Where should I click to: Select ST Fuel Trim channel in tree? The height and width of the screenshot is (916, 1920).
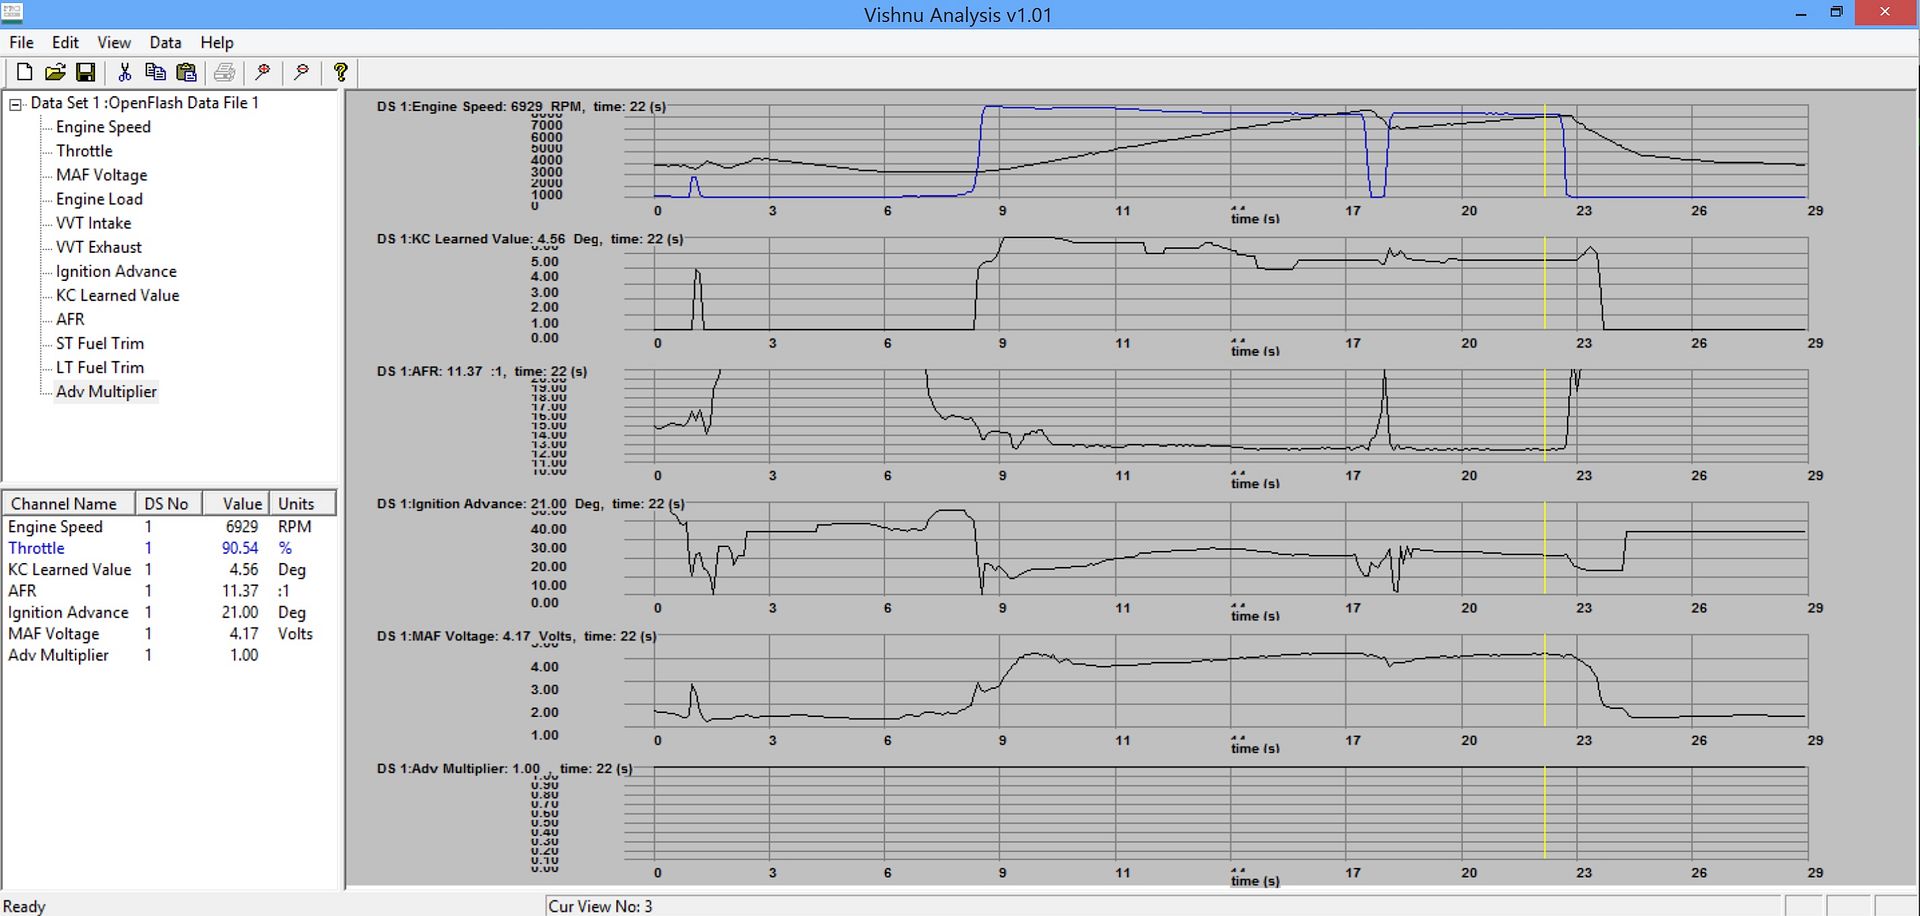(99, 343)
